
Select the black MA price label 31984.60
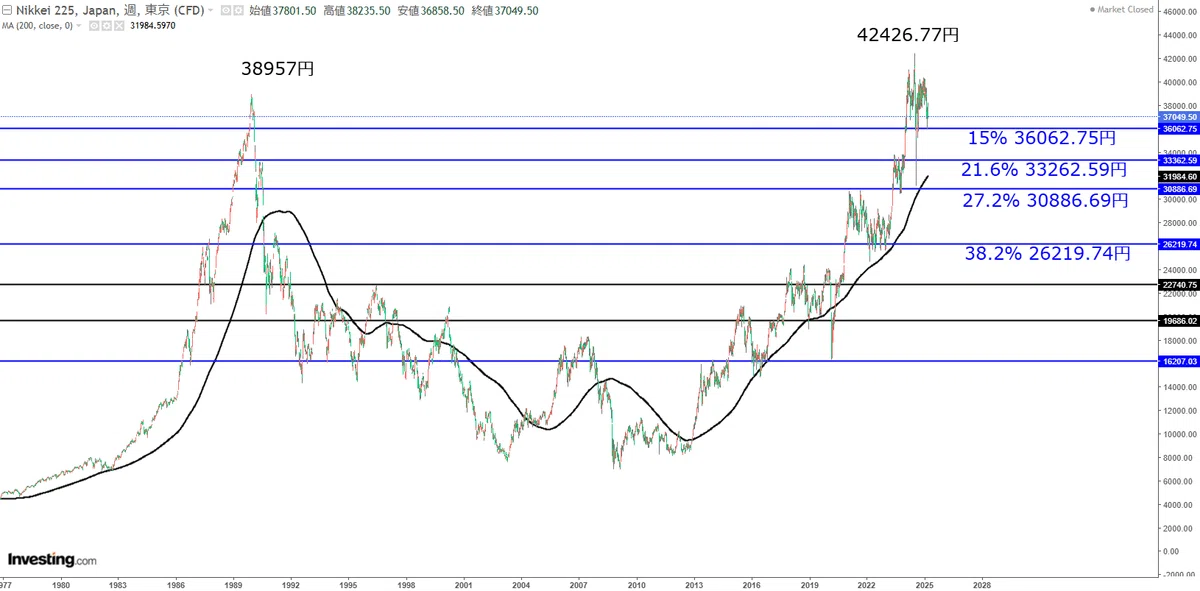tap(1180, 176)
